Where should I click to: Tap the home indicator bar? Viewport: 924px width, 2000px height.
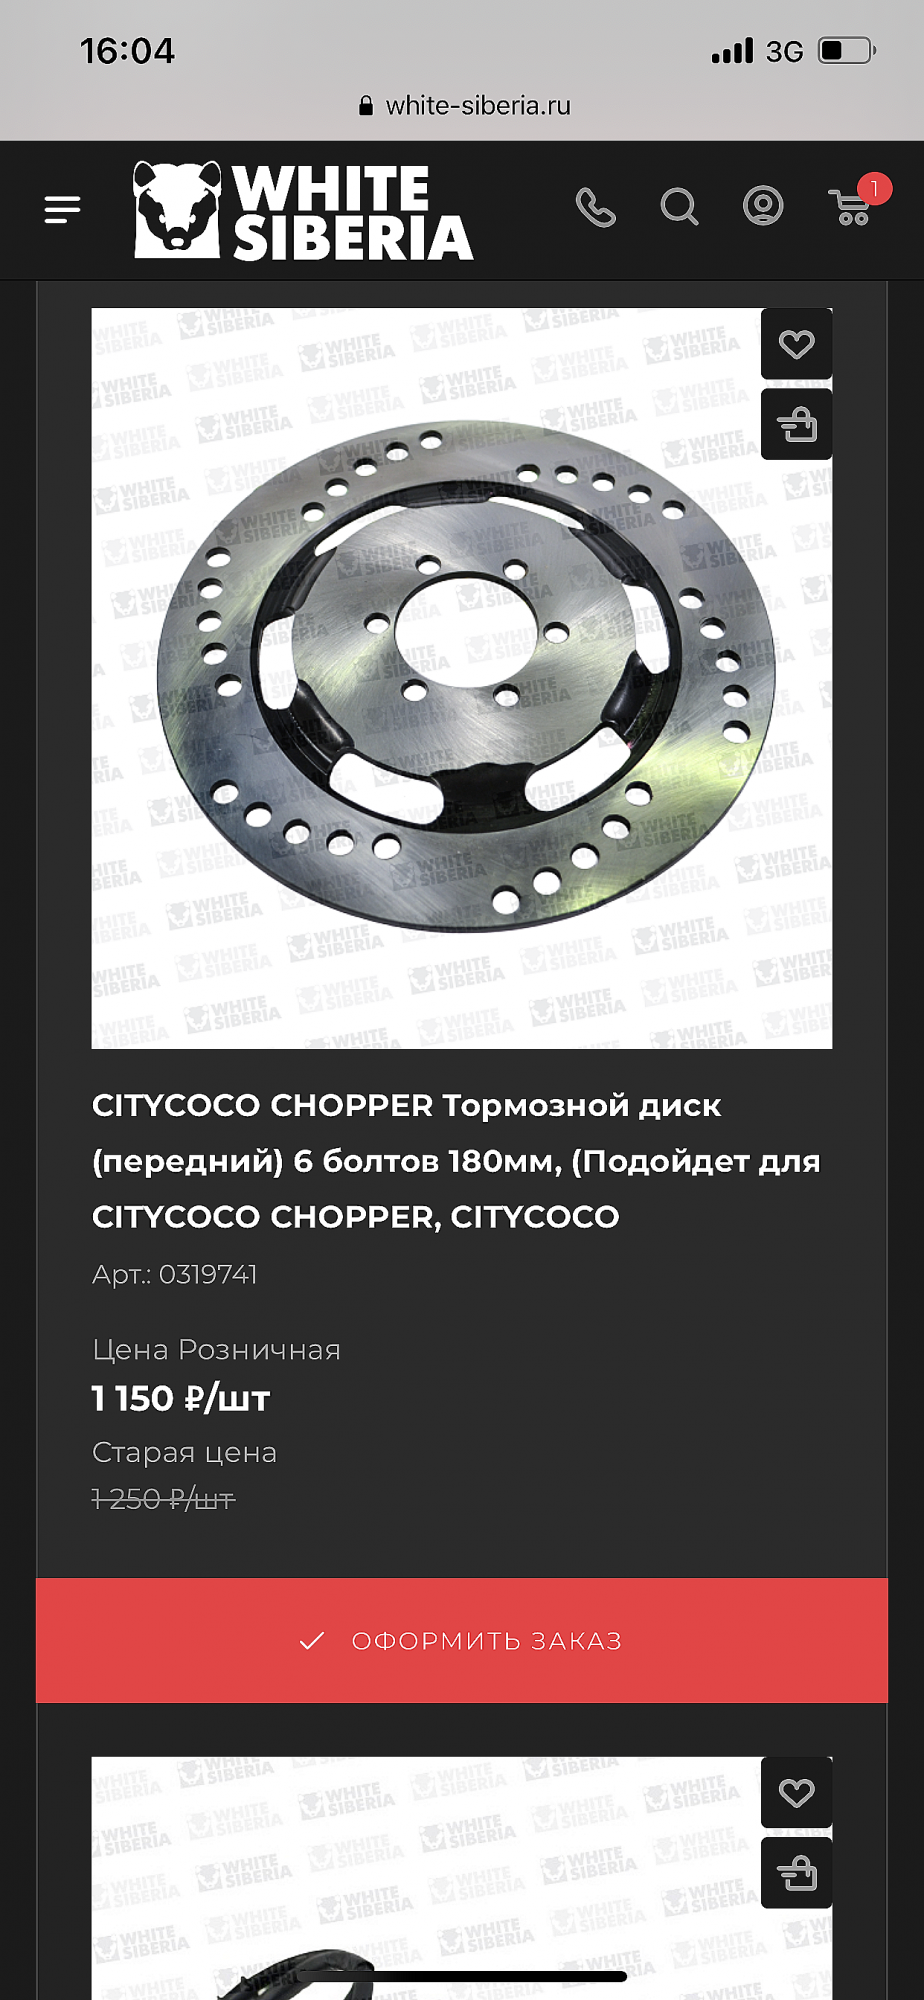click(461, 1976)
